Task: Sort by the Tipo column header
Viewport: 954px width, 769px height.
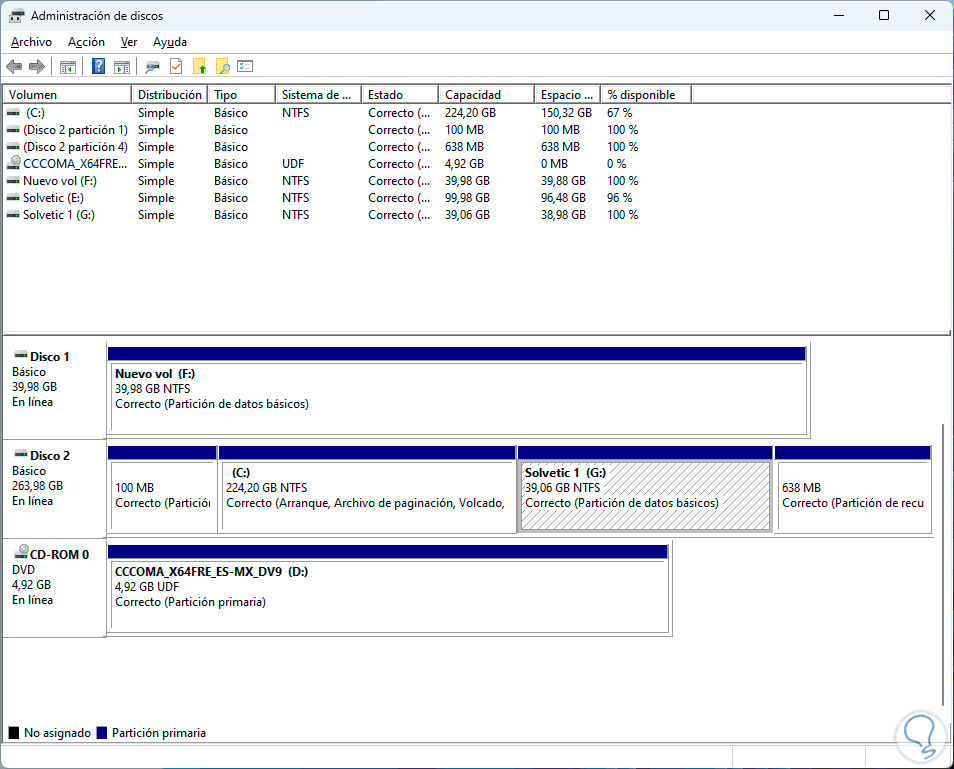Action: click(242, 94)
